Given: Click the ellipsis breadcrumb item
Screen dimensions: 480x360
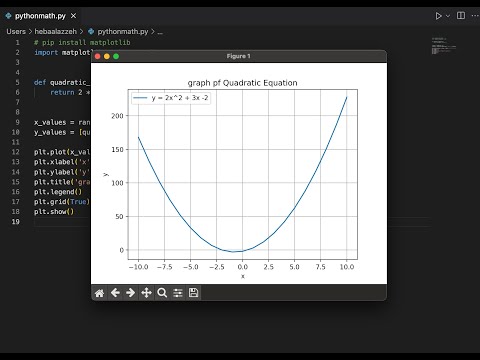Looking at the screenshot, I should click(x=160, y=32).
